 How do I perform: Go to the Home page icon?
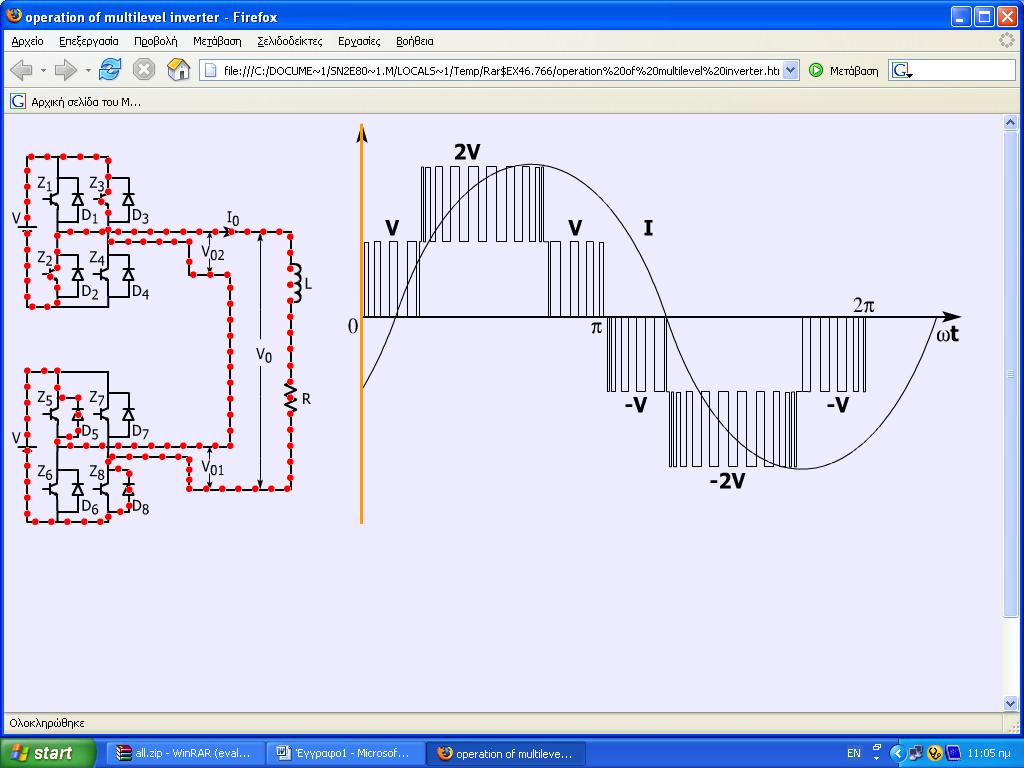click(178, 69)
